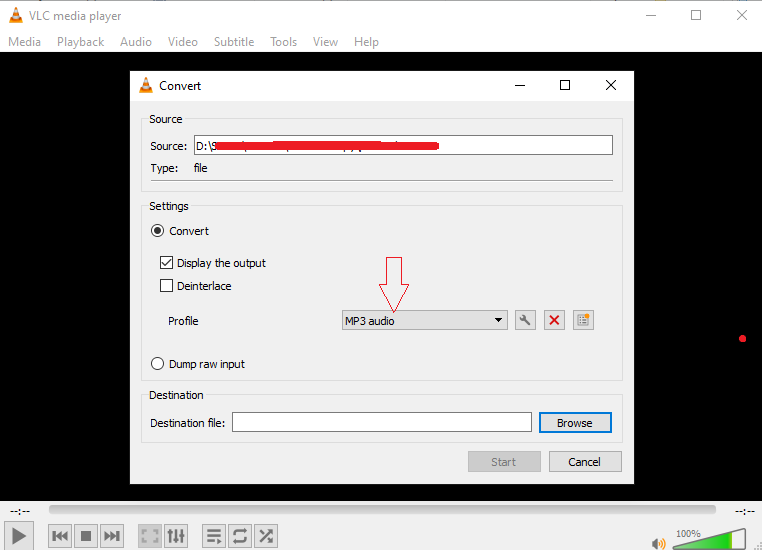The image size is (762, 550).
Task: Delete selected profile with red X
Action: coord(554,320)
